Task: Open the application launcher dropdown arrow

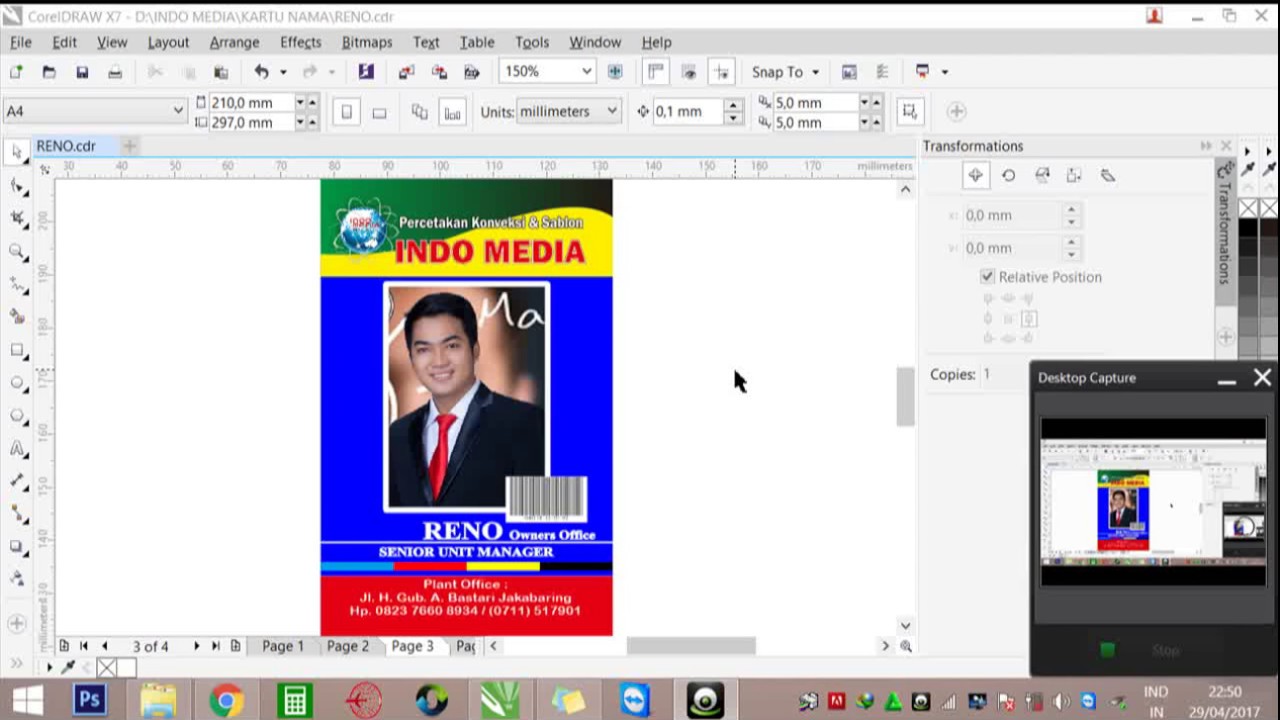Action: pyautogui.click(x=944, y=72)
